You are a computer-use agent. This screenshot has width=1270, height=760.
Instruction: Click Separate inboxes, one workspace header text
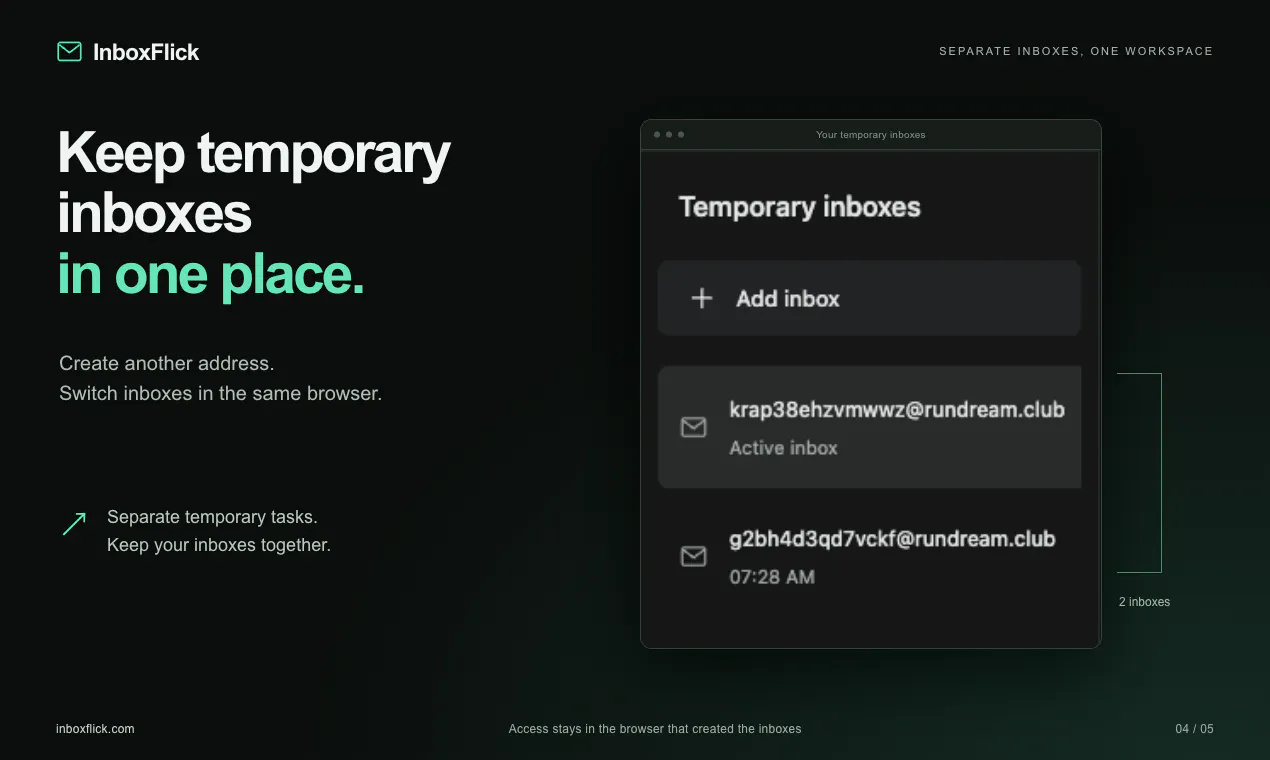click(x=1076, y=51)
